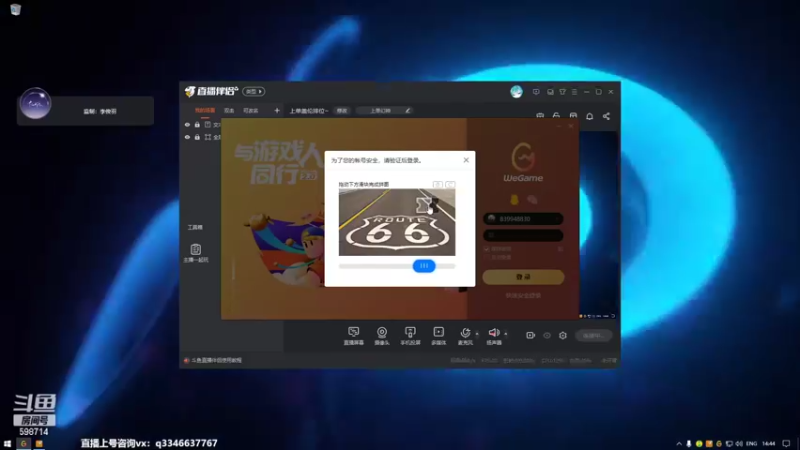
Task: Click the start streaming button at bottom right
Action: [x=594, y=335]
